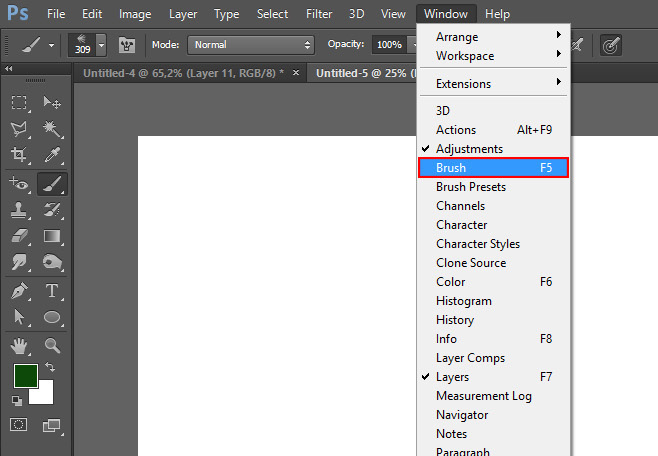This screenshot has height=456, width=658.
Task: Uncheck Layers in the Window menu
Action: tap(452, 377)
